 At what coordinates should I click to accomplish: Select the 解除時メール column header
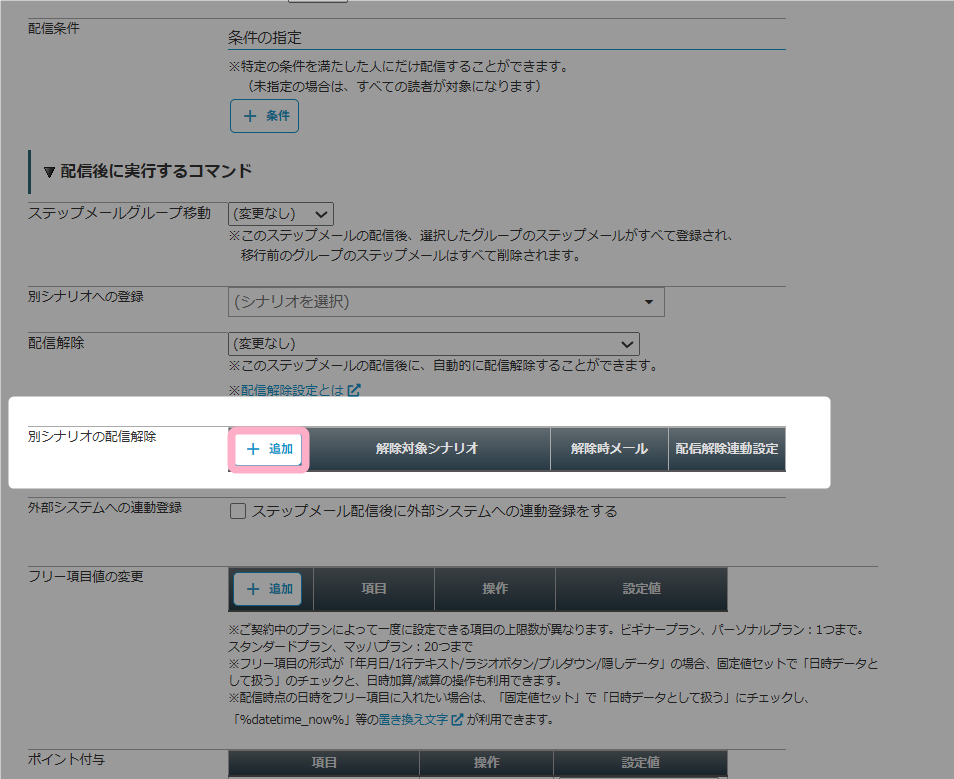point(609,449)
